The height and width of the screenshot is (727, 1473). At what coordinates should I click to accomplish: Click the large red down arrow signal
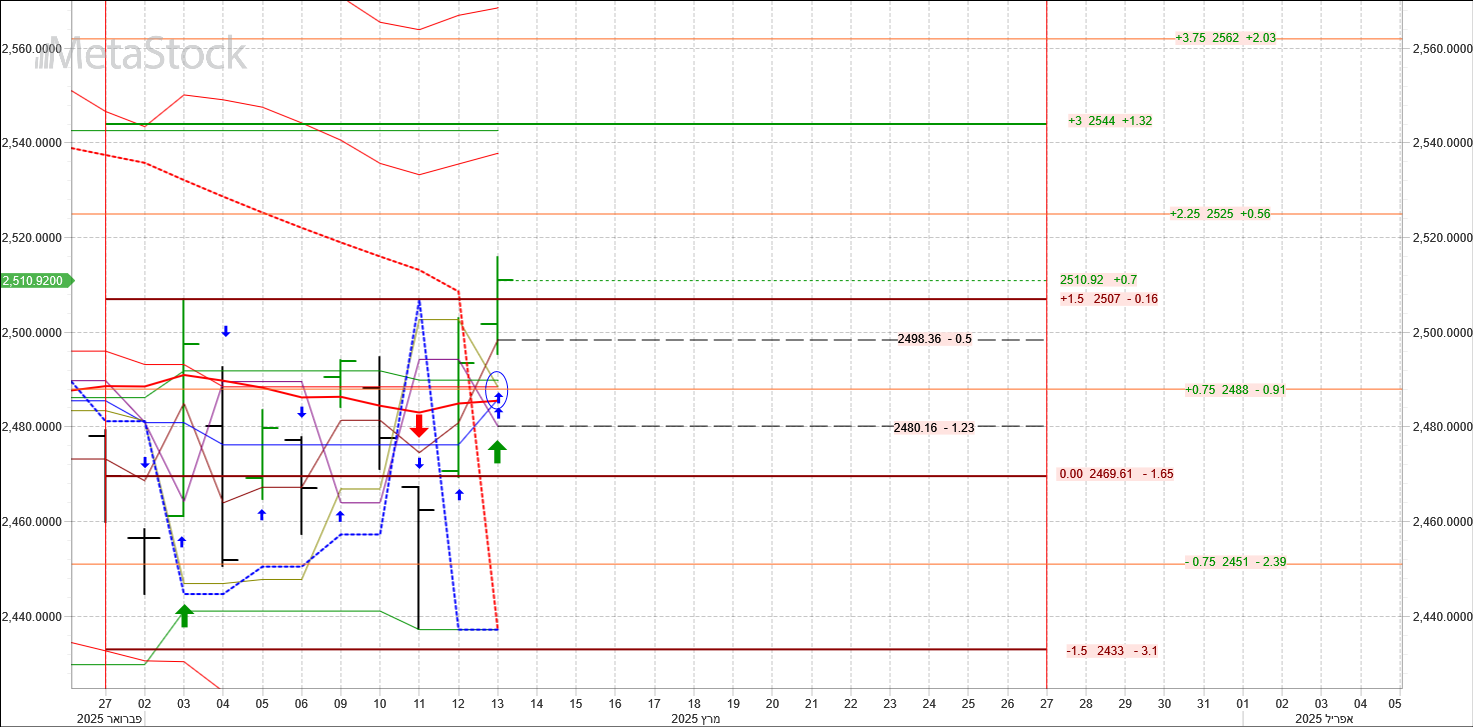[419, 426]
